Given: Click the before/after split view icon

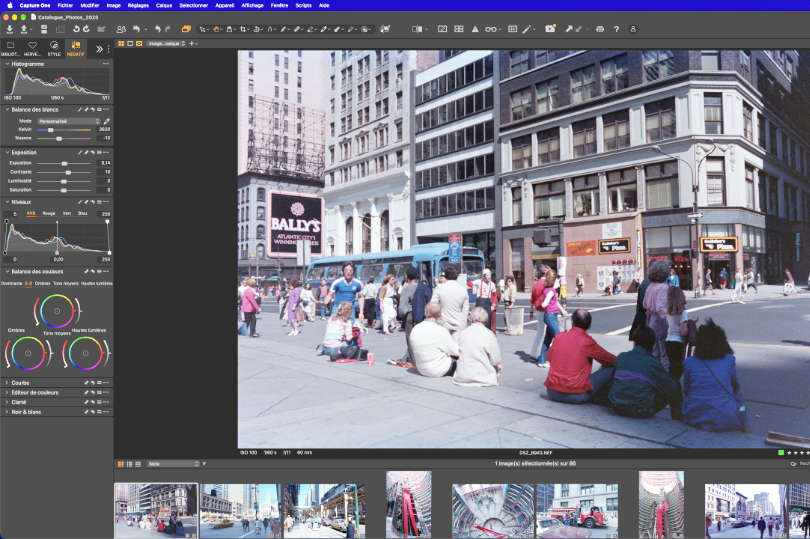Looking at the screenshot, I should [417, 29].
